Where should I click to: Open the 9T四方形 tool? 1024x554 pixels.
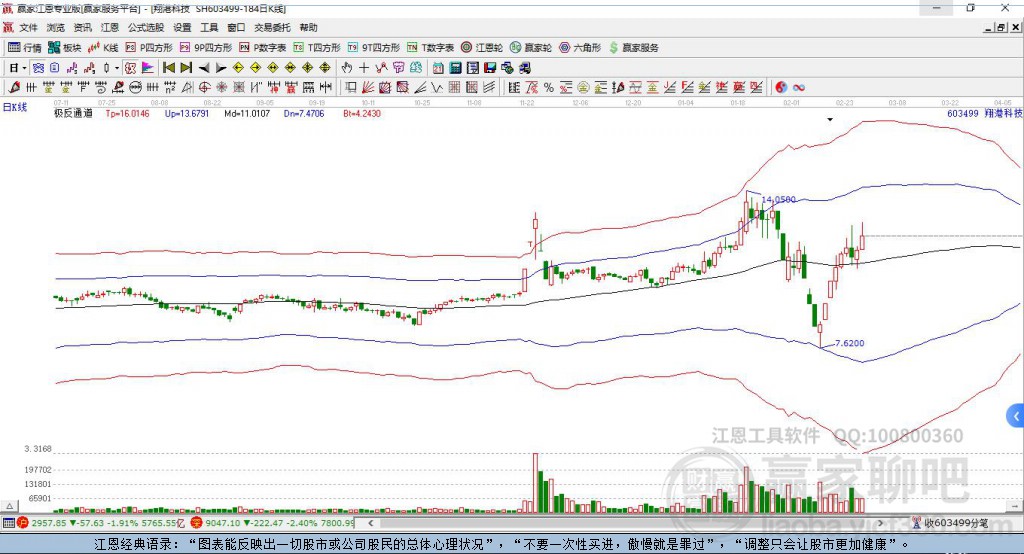(x=373, y=48)
